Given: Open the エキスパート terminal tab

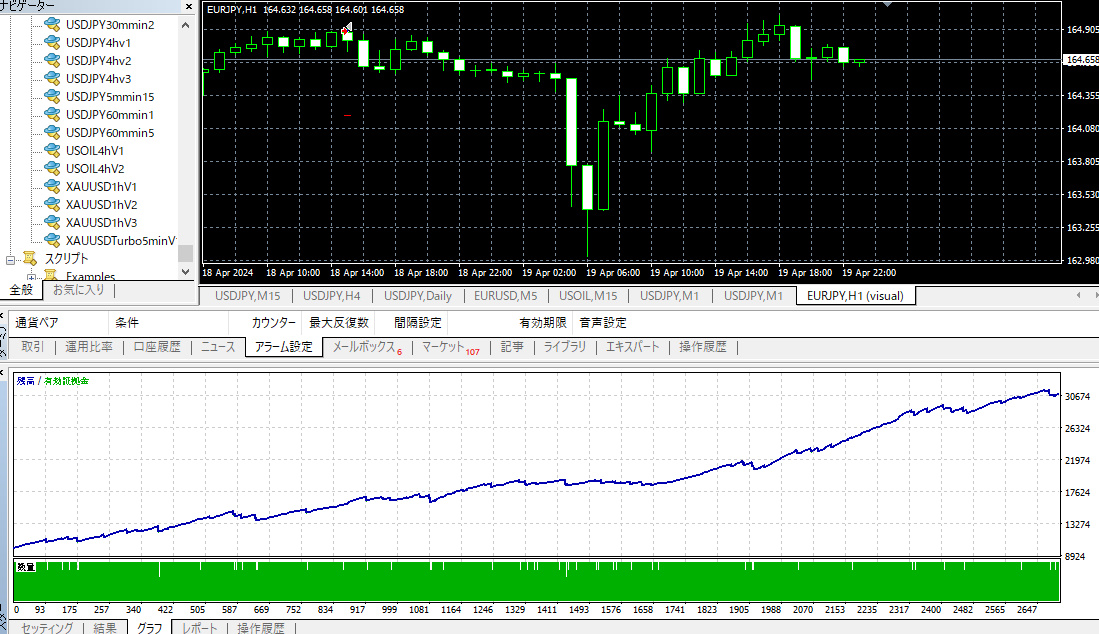Looking at the screenshot, I should click(632, 347).
